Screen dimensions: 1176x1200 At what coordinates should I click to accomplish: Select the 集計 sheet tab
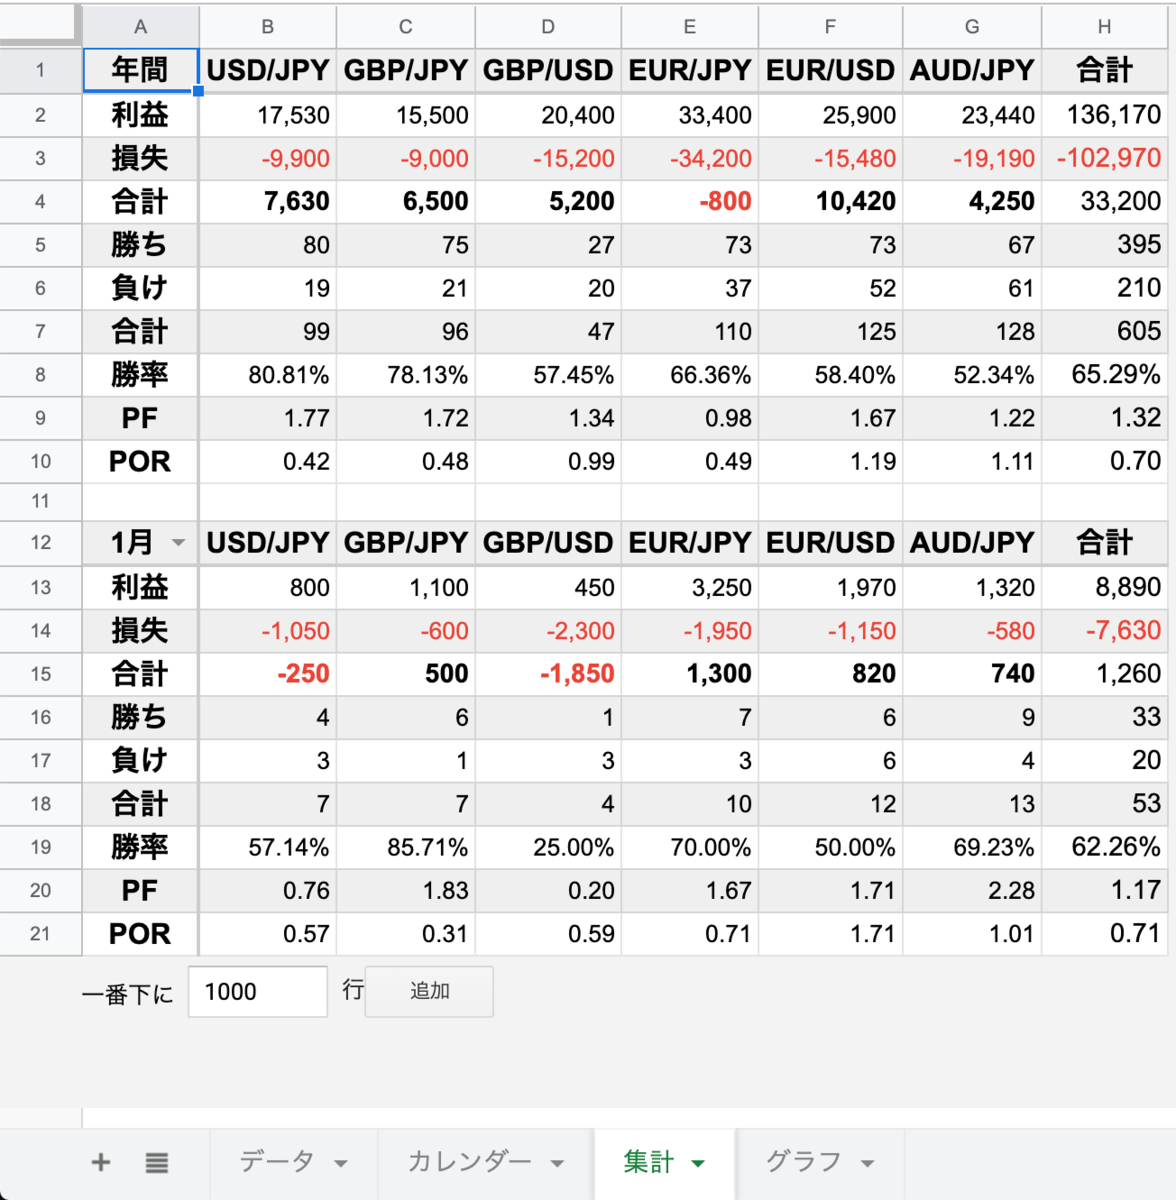(665, 1162)
